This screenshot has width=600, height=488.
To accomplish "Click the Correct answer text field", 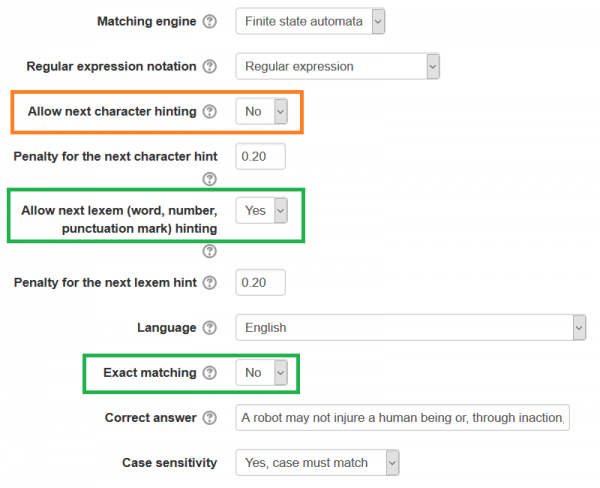I will (402, 418).
